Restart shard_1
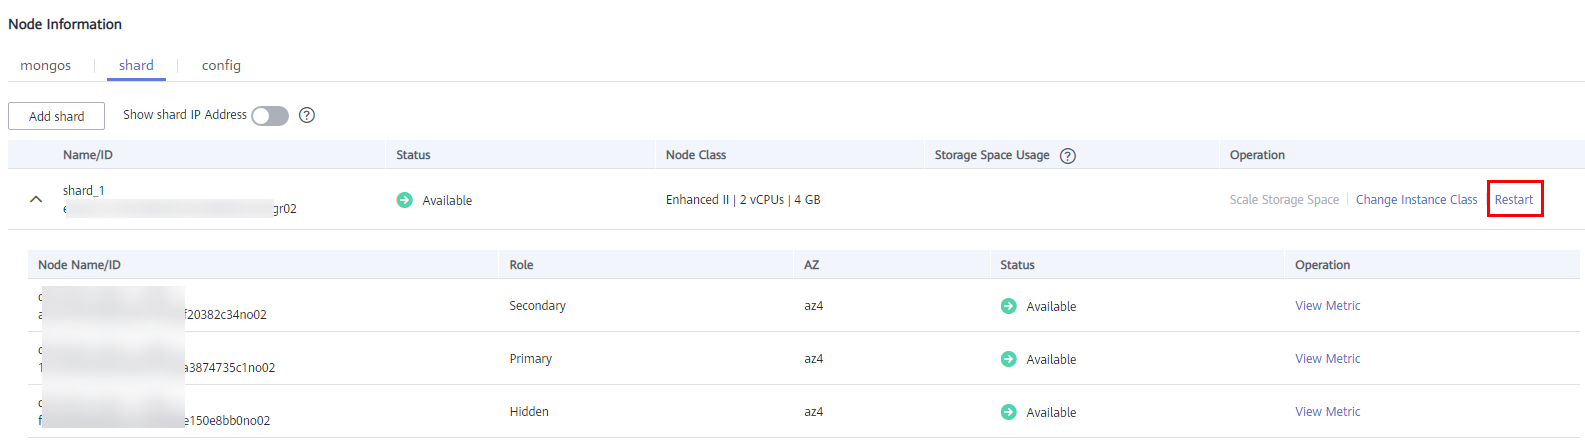Viewport: 1585px width, 447px height. coord(1514,200)
